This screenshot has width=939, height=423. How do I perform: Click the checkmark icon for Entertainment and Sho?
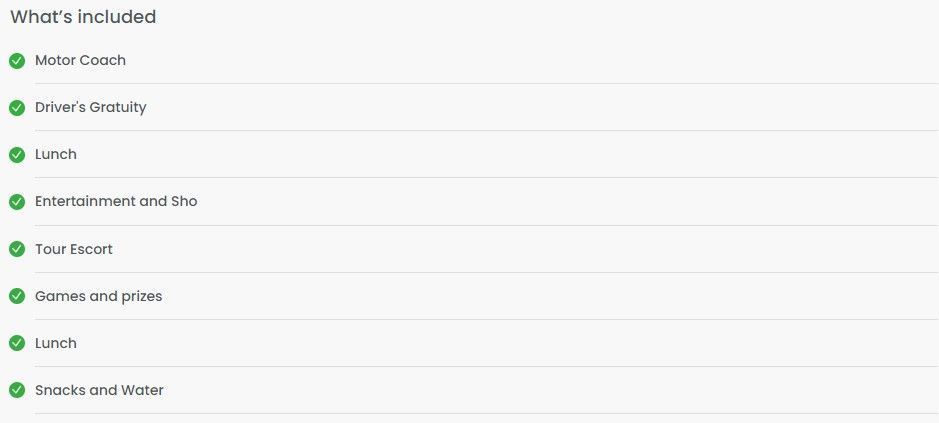pos(17,202)
